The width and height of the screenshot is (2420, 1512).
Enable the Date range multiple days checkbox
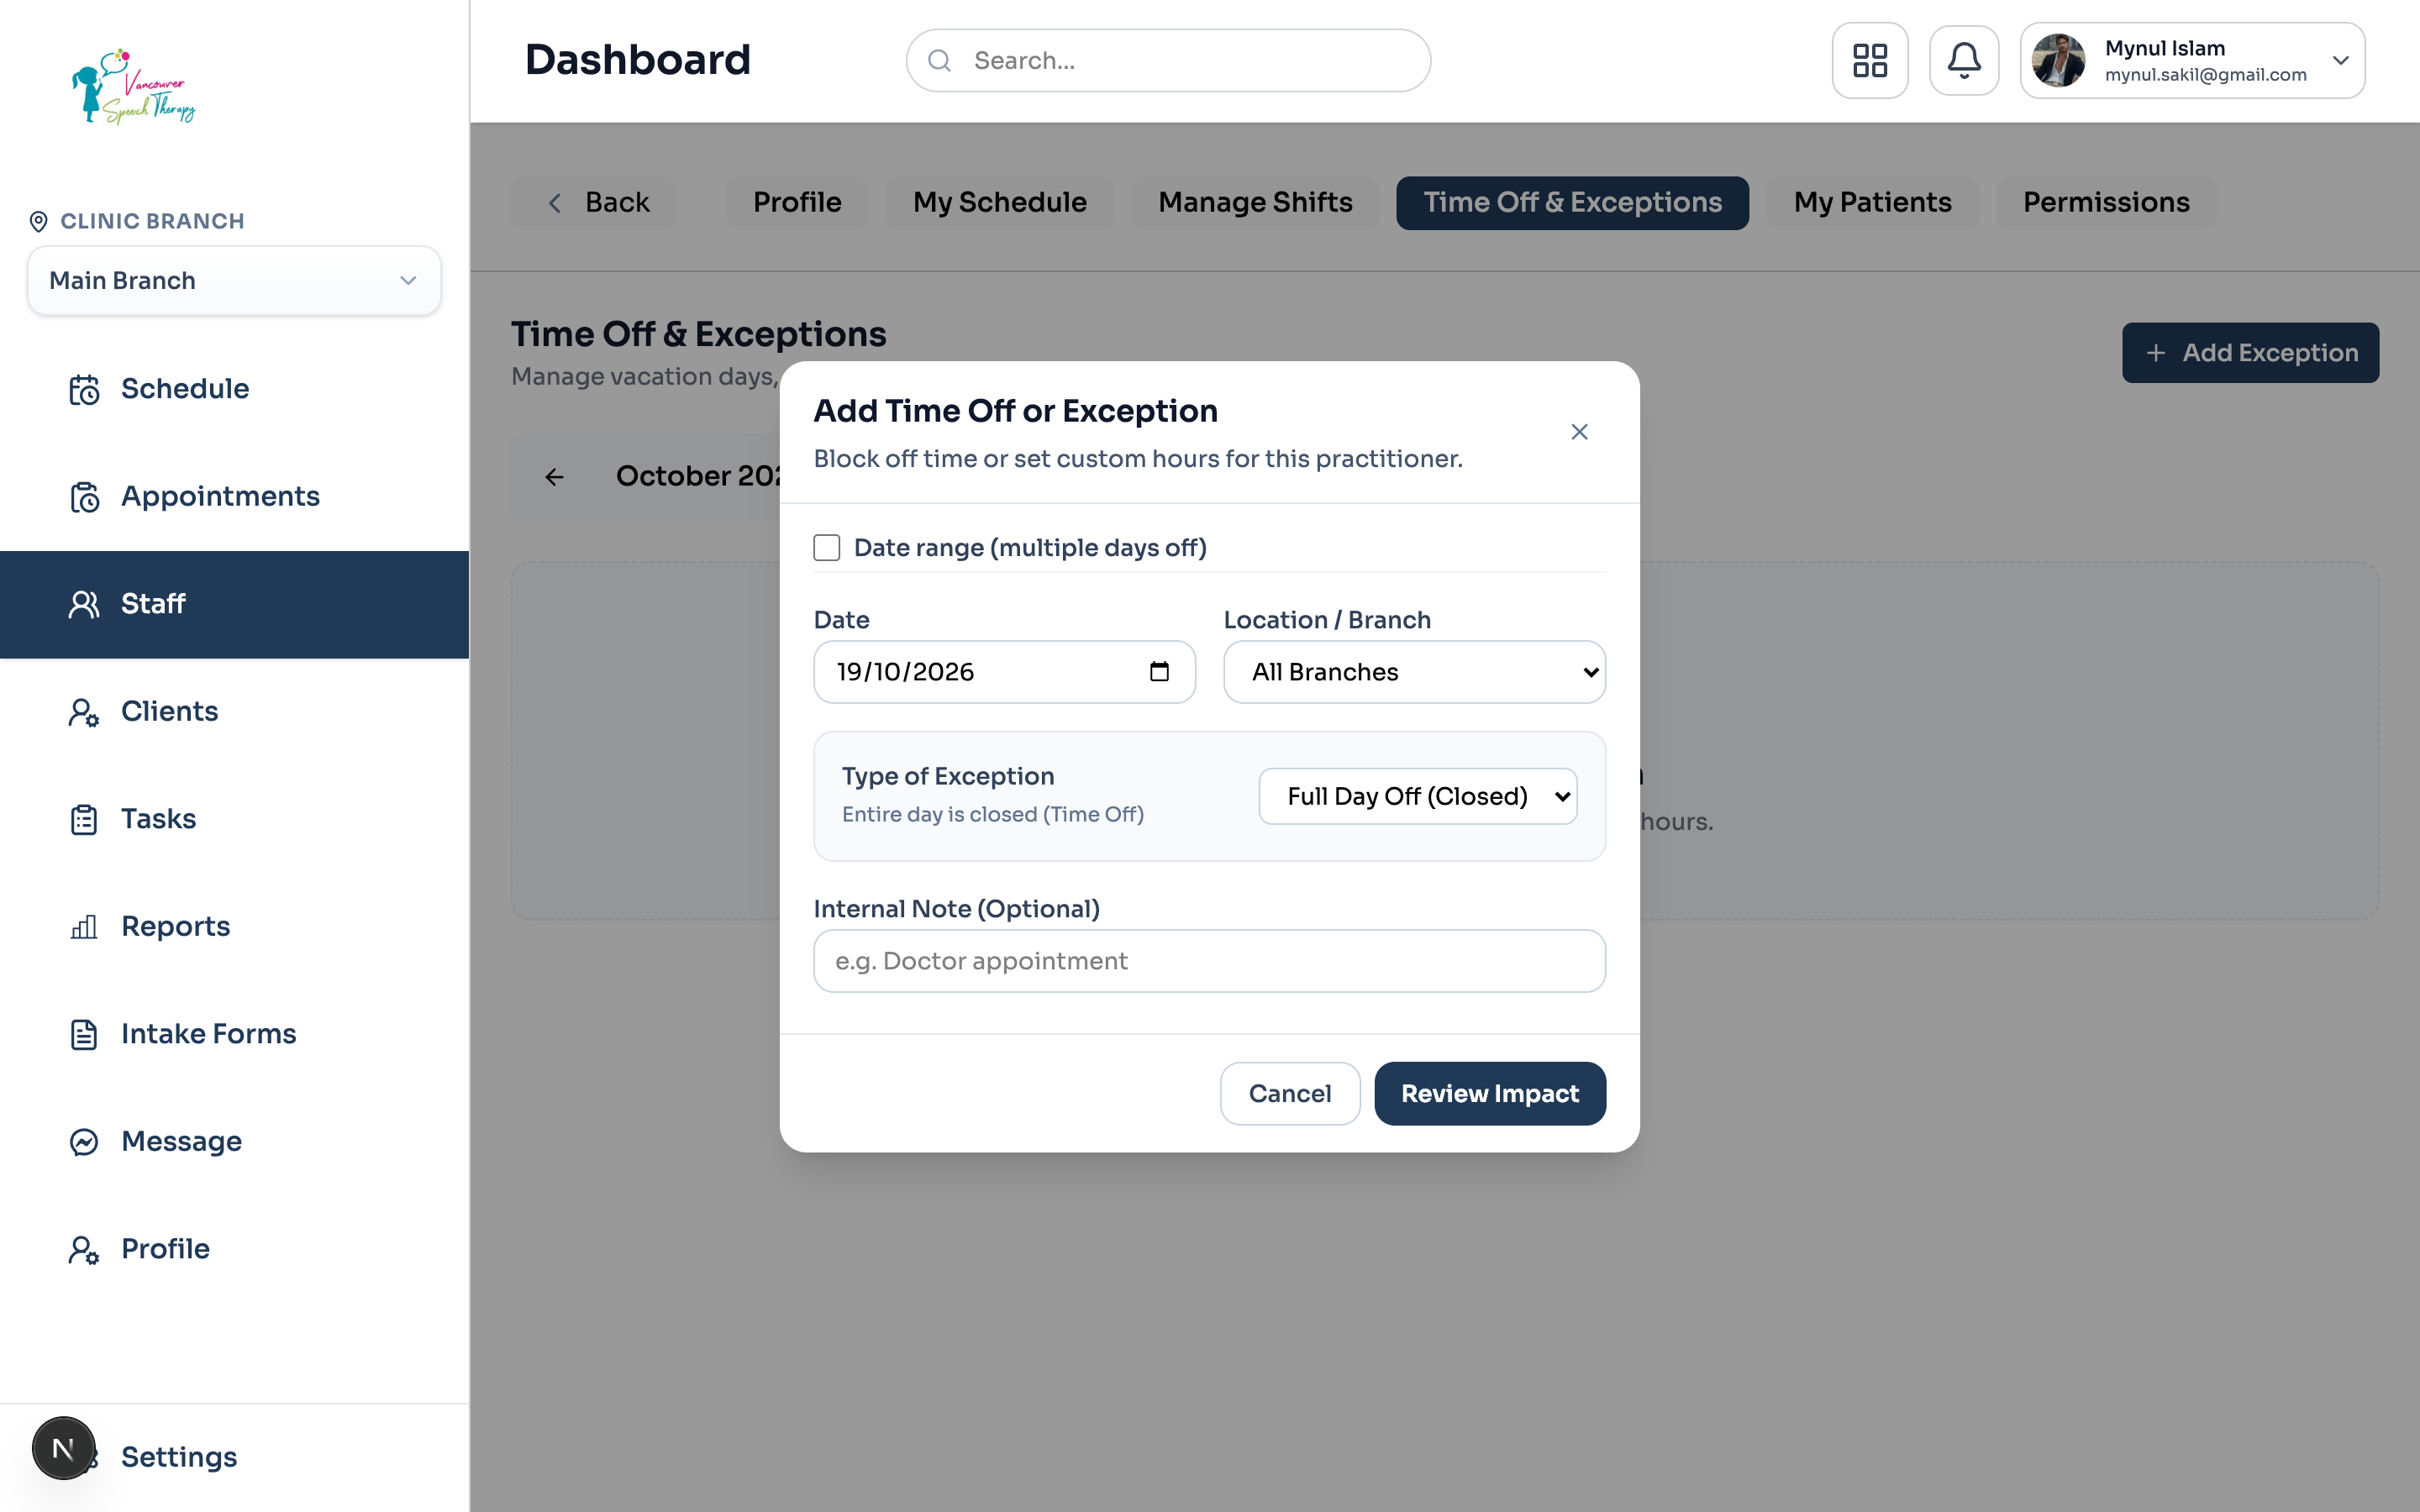coord(826,548)
